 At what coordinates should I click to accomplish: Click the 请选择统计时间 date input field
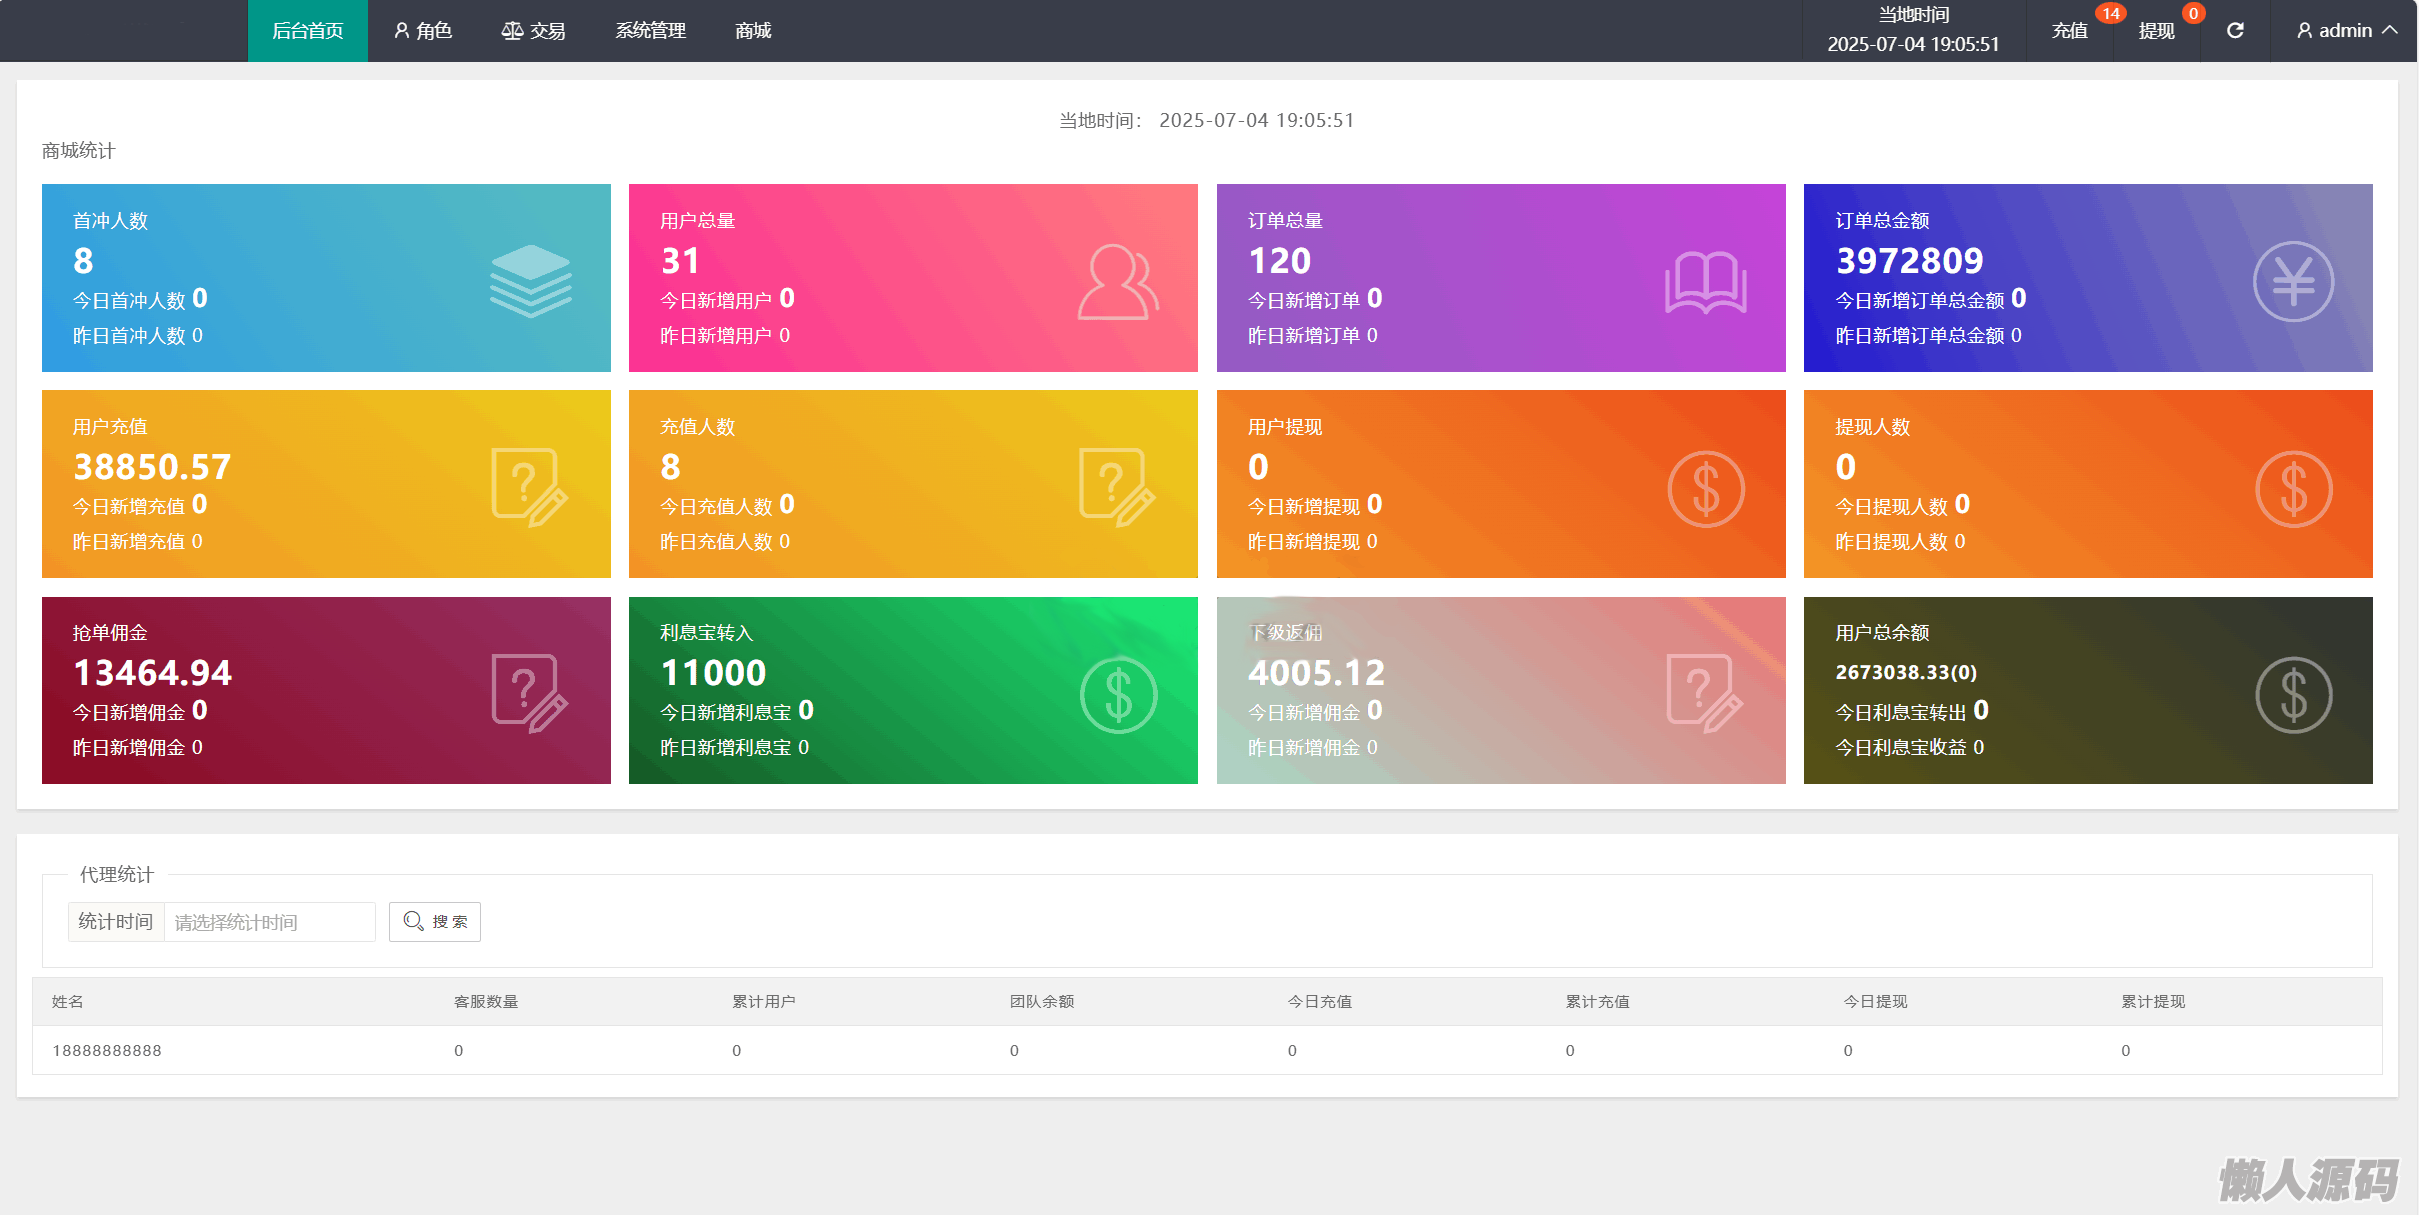click(x=269, y=922)
